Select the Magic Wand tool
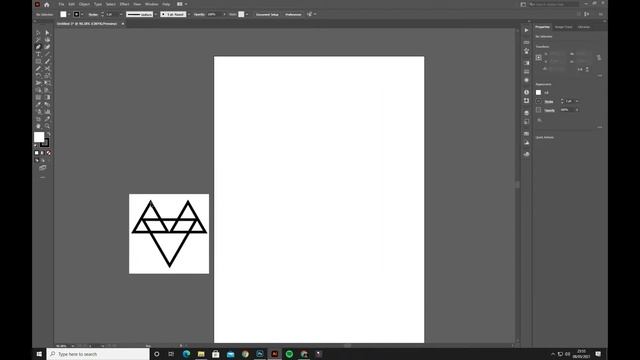The height and width of the screenshot is (360, 640). tap(38, 40)
